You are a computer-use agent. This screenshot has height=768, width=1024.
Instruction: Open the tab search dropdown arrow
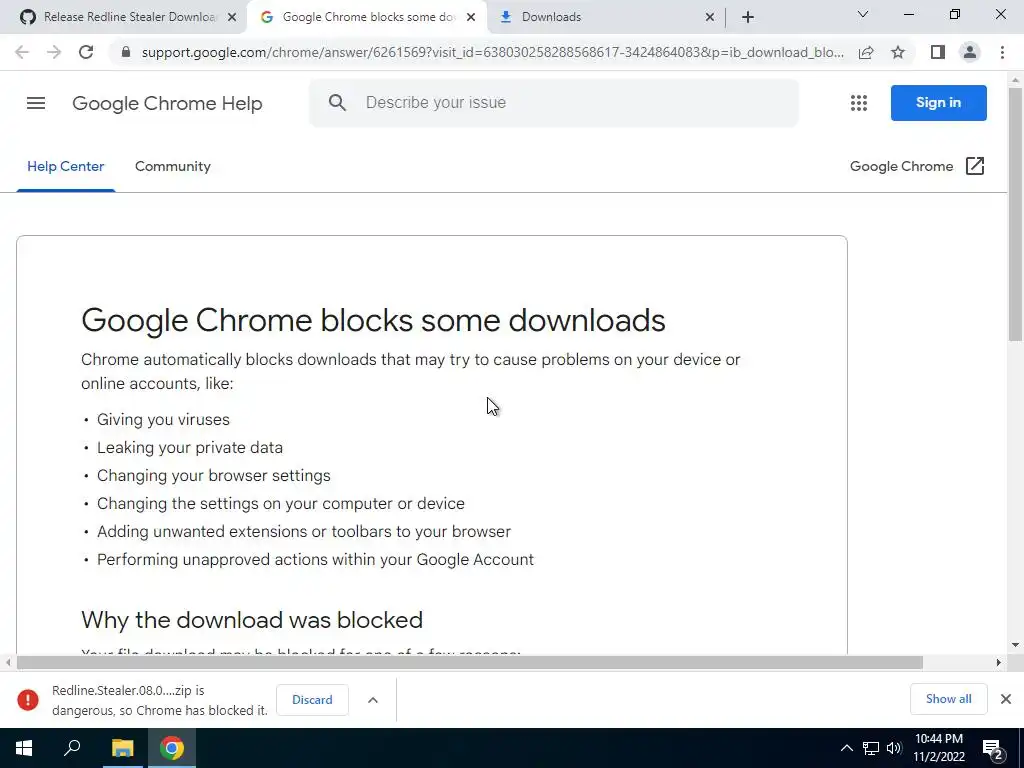[x=862, y=14]
